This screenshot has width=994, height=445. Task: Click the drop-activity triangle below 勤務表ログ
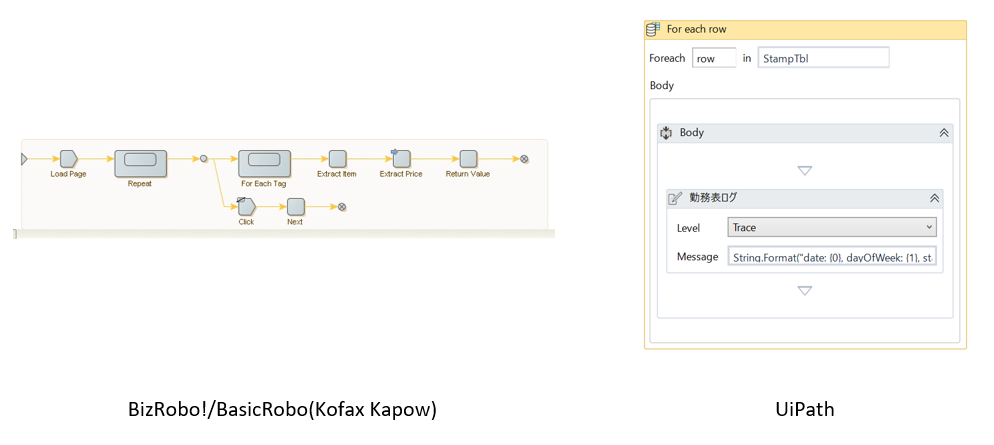tap(805, 291)
